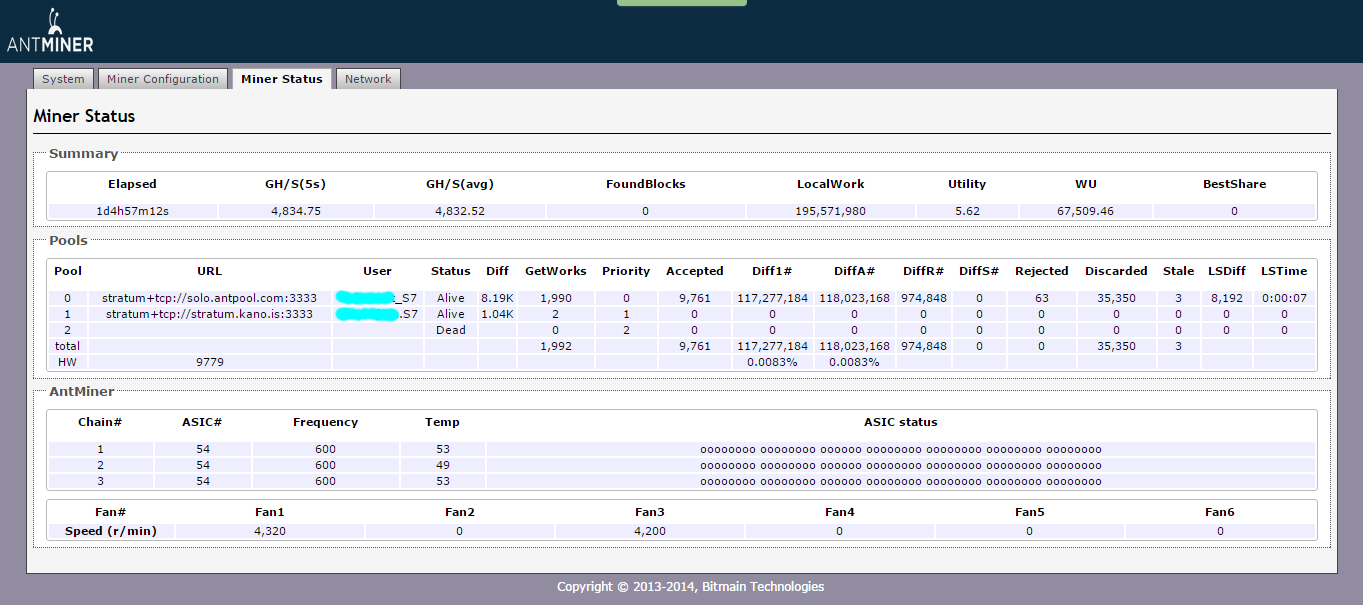Select the Elapsed value 1d4h57m12s
Image resolution: width=1363 pixels, height=605 pixels.
tap(132, 211)
